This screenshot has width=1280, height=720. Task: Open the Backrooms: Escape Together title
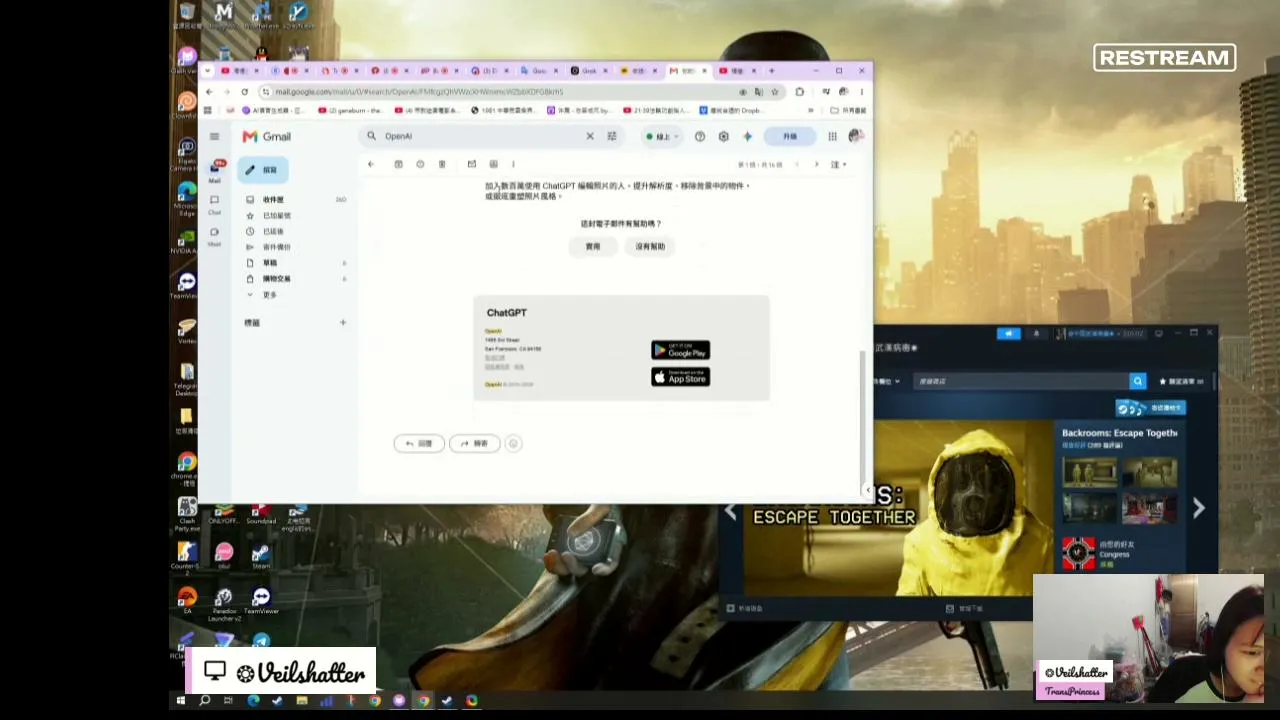pos(1119,433)
